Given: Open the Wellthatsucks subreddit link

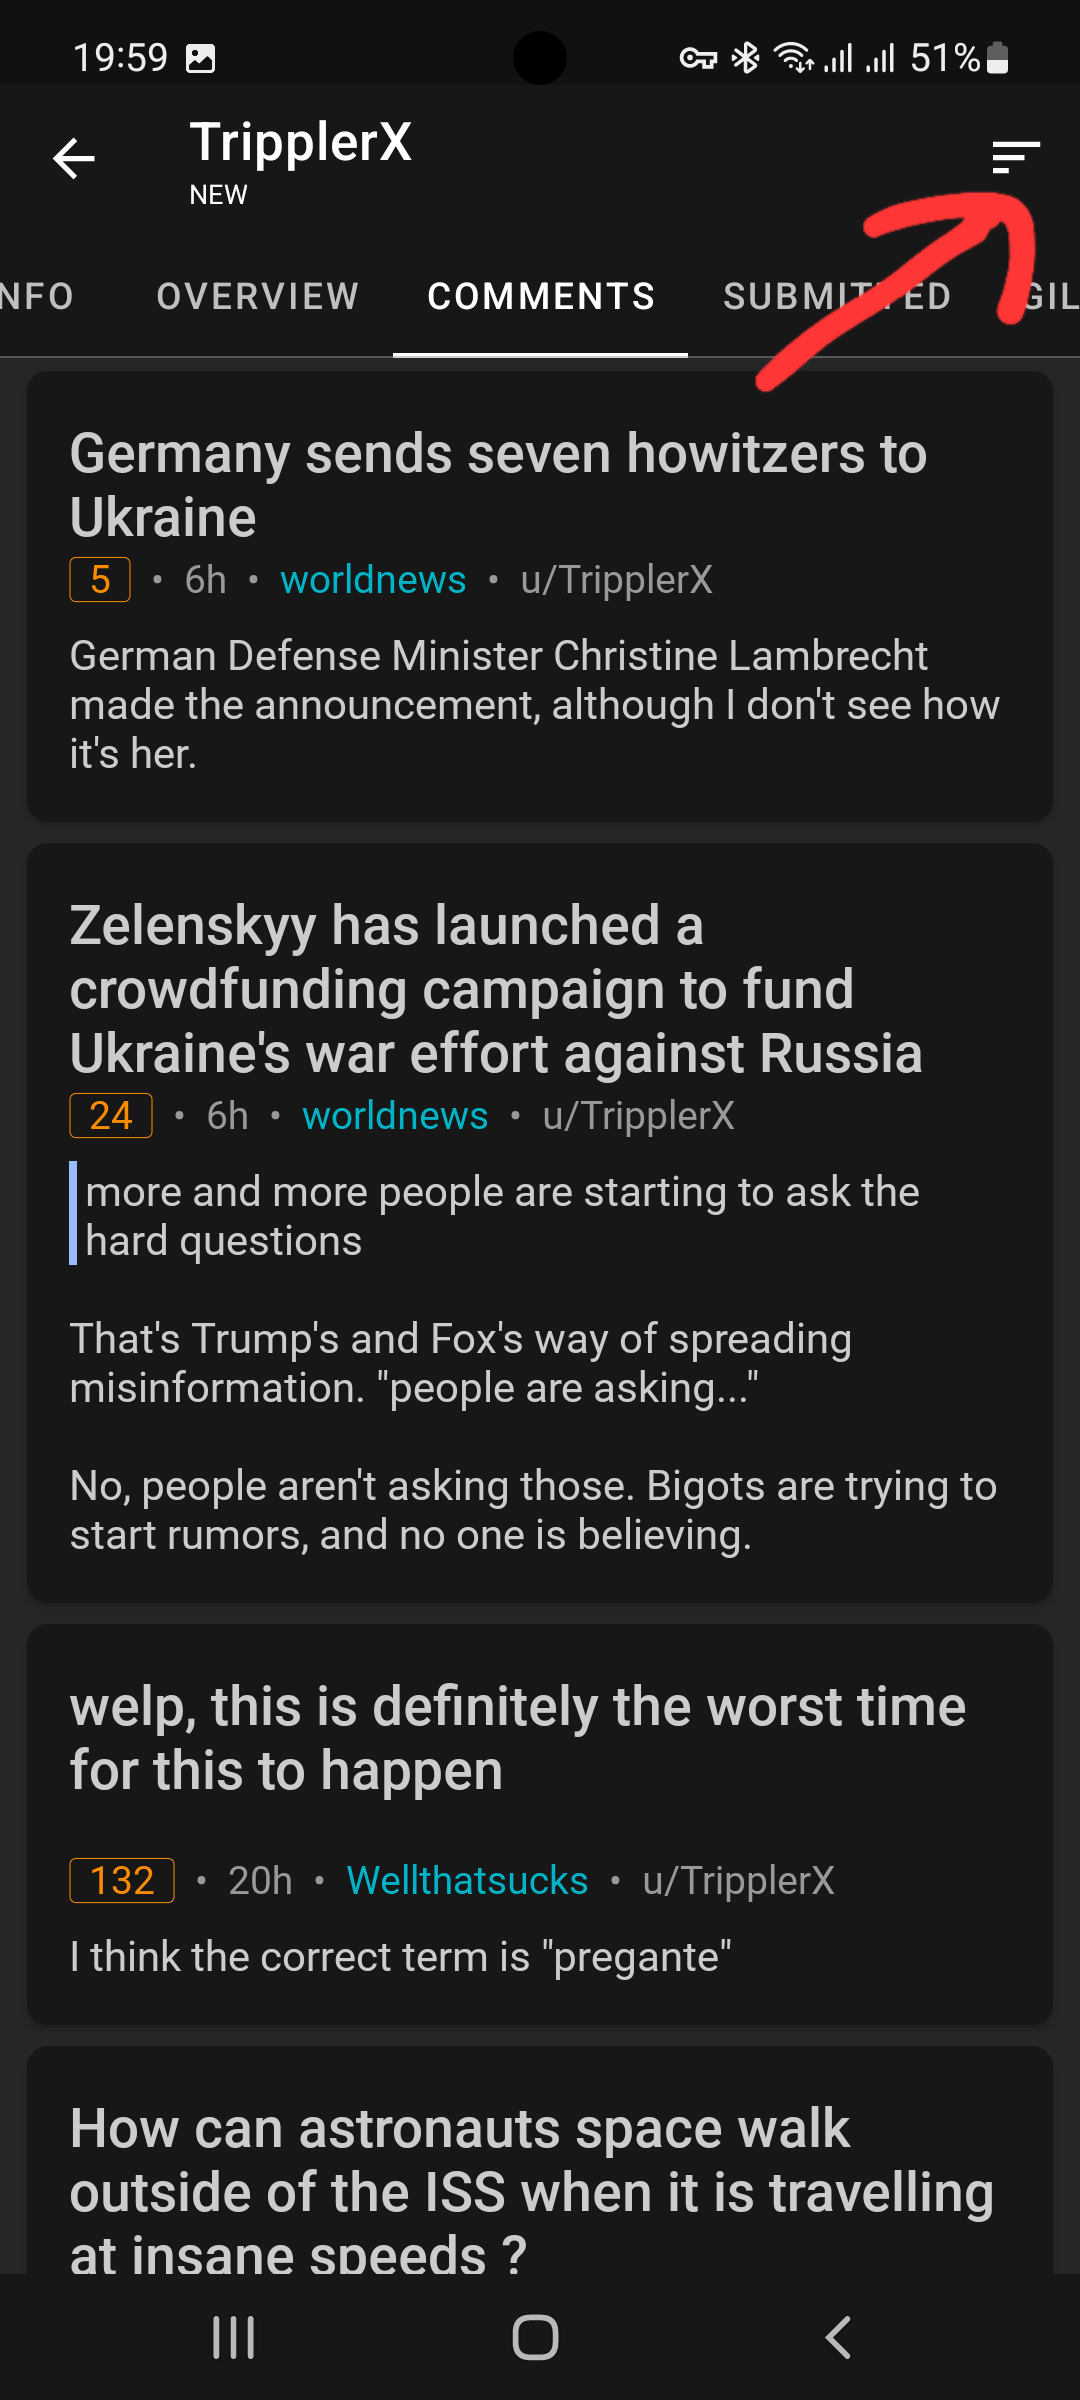Looking at the screenshot, I should click(467, 1881).
